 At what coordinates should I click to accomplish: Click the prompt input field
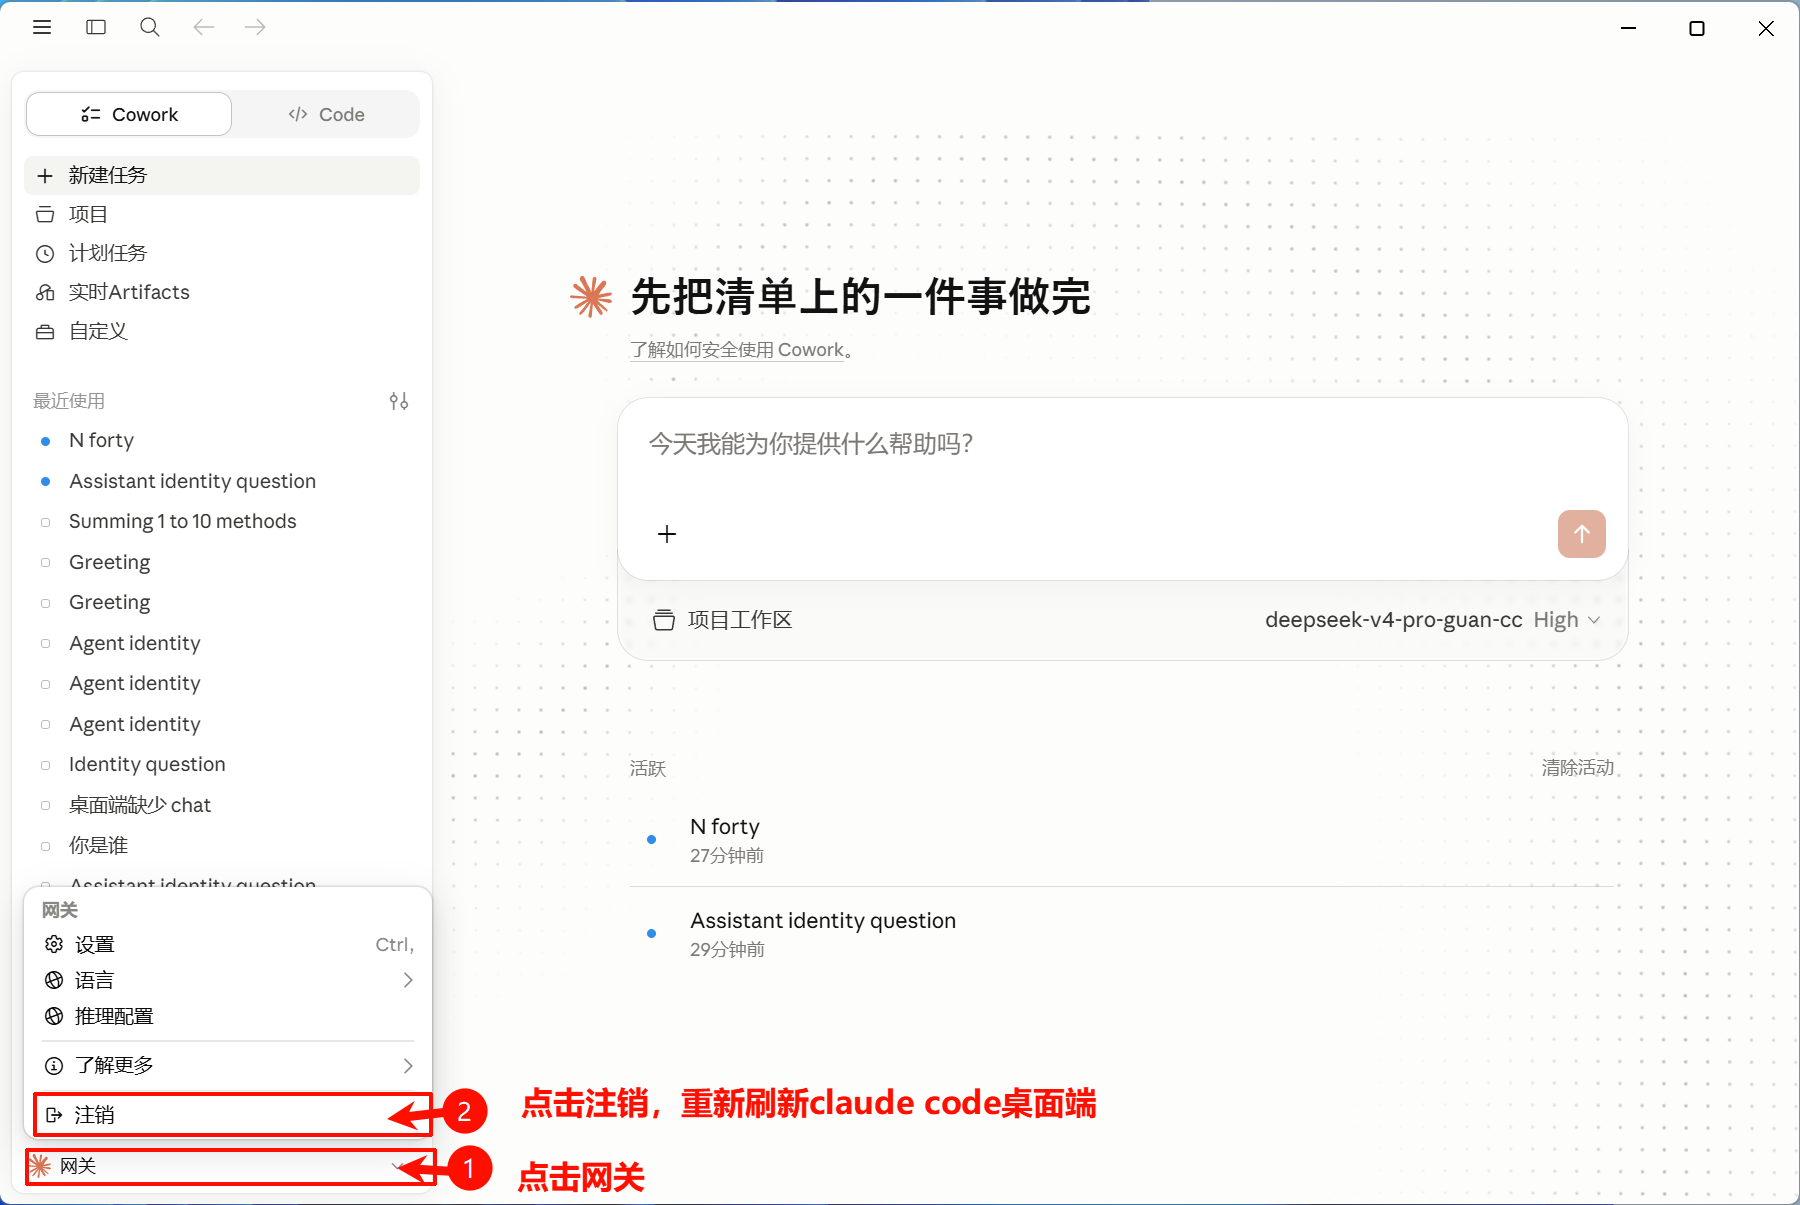pyautogui.click(x=1122, y=443)
